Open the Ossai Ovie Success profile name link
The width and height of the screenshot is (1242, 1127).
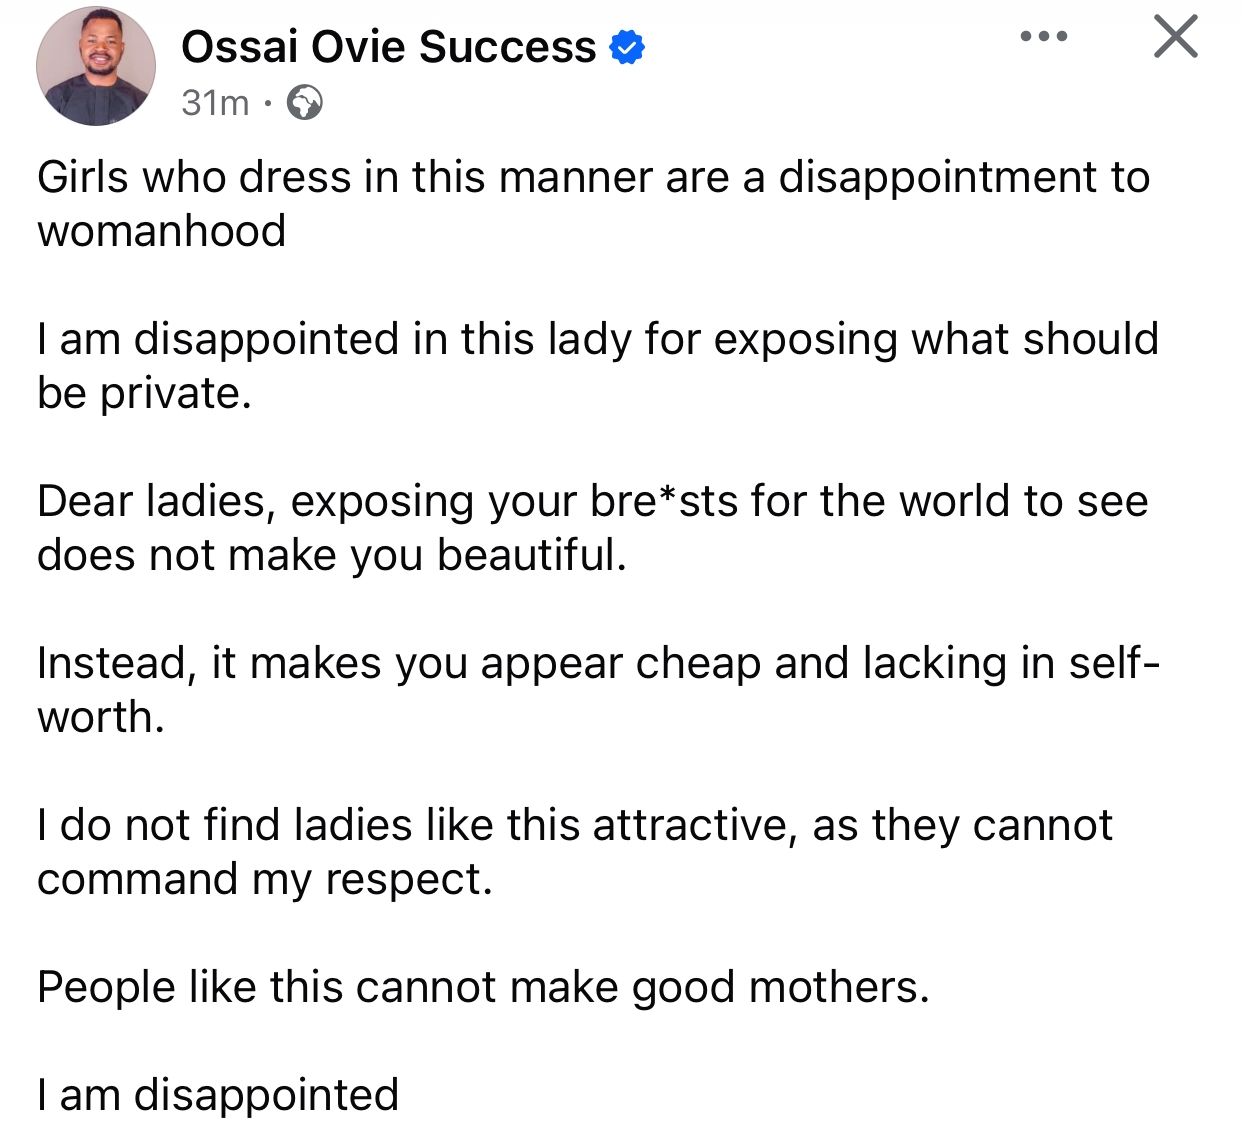point(388,47)
